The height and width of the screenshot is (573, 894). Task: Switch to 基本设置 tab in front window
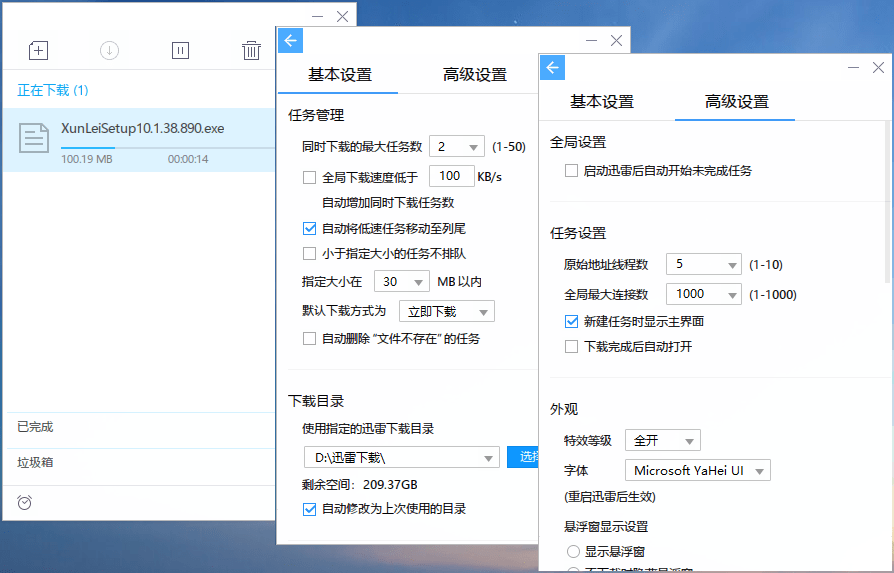pyautogui.click(x=602, y=102)
